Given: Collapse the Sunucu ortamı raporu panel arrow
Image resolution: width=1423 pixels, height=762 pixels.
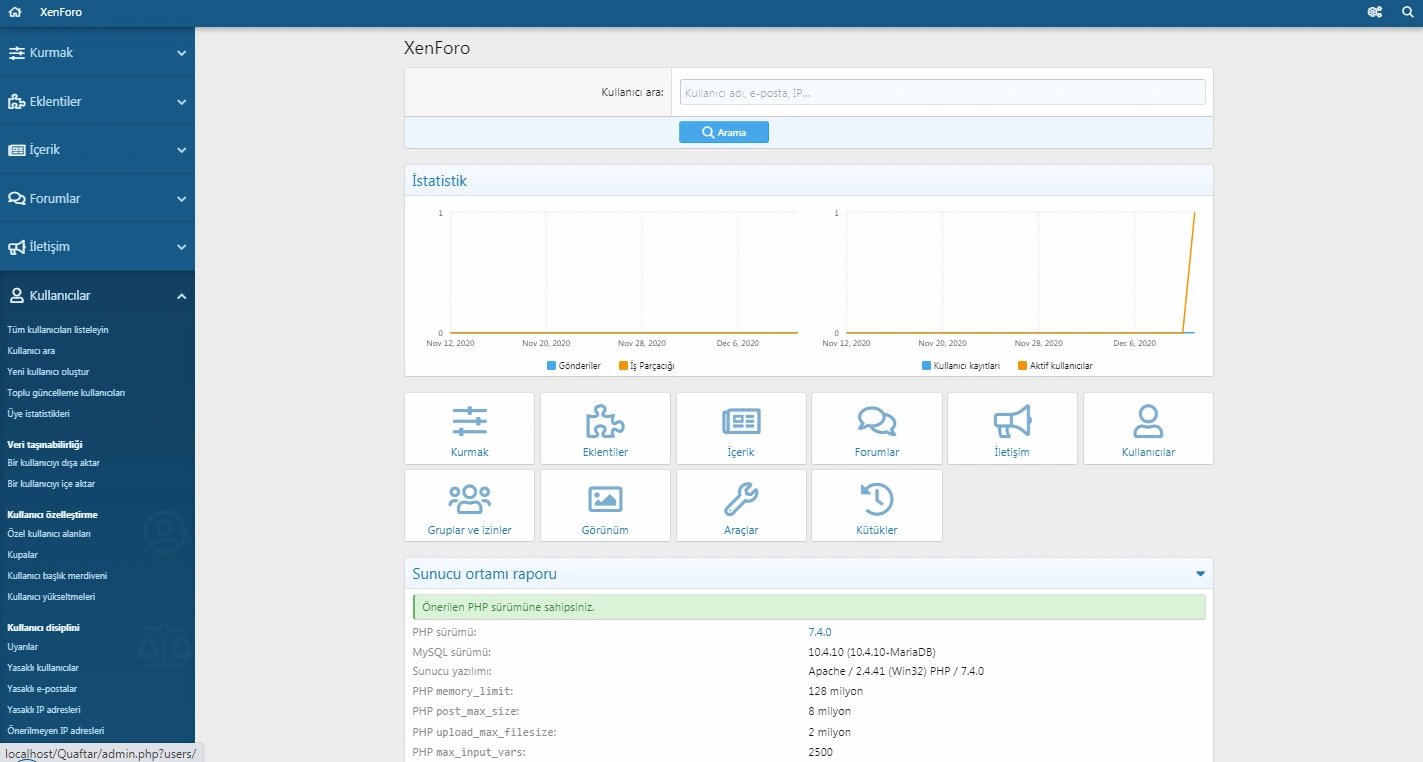Looking at the screenshot, I should 1200,574.
